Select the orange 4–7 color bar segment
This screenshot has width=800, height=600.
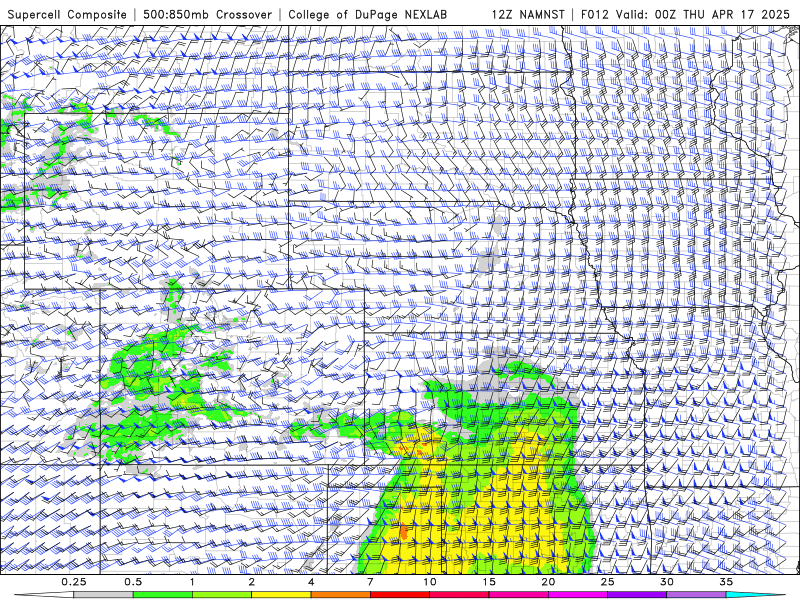pyautogui.click(x=340, y=595)
